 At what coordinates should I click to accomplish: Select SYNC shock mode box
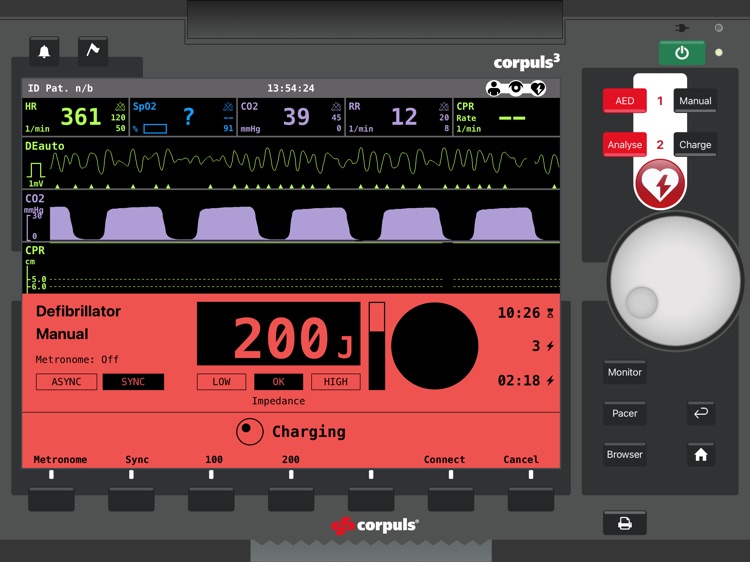click(x=133, y=382)
